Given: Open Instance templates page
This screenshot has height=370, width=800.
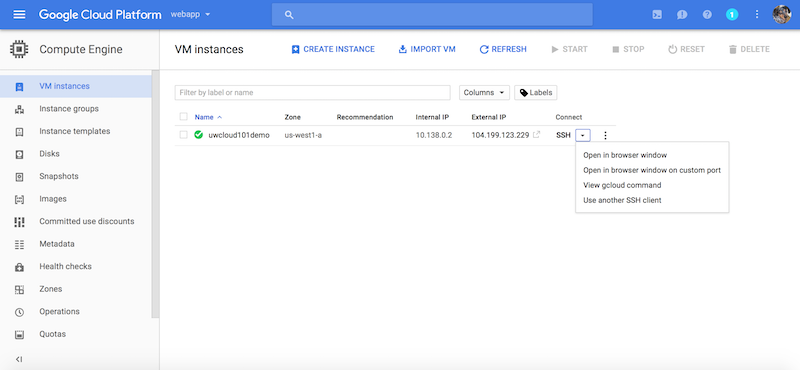Looking at the screenshot, I should tap(74, 131).
